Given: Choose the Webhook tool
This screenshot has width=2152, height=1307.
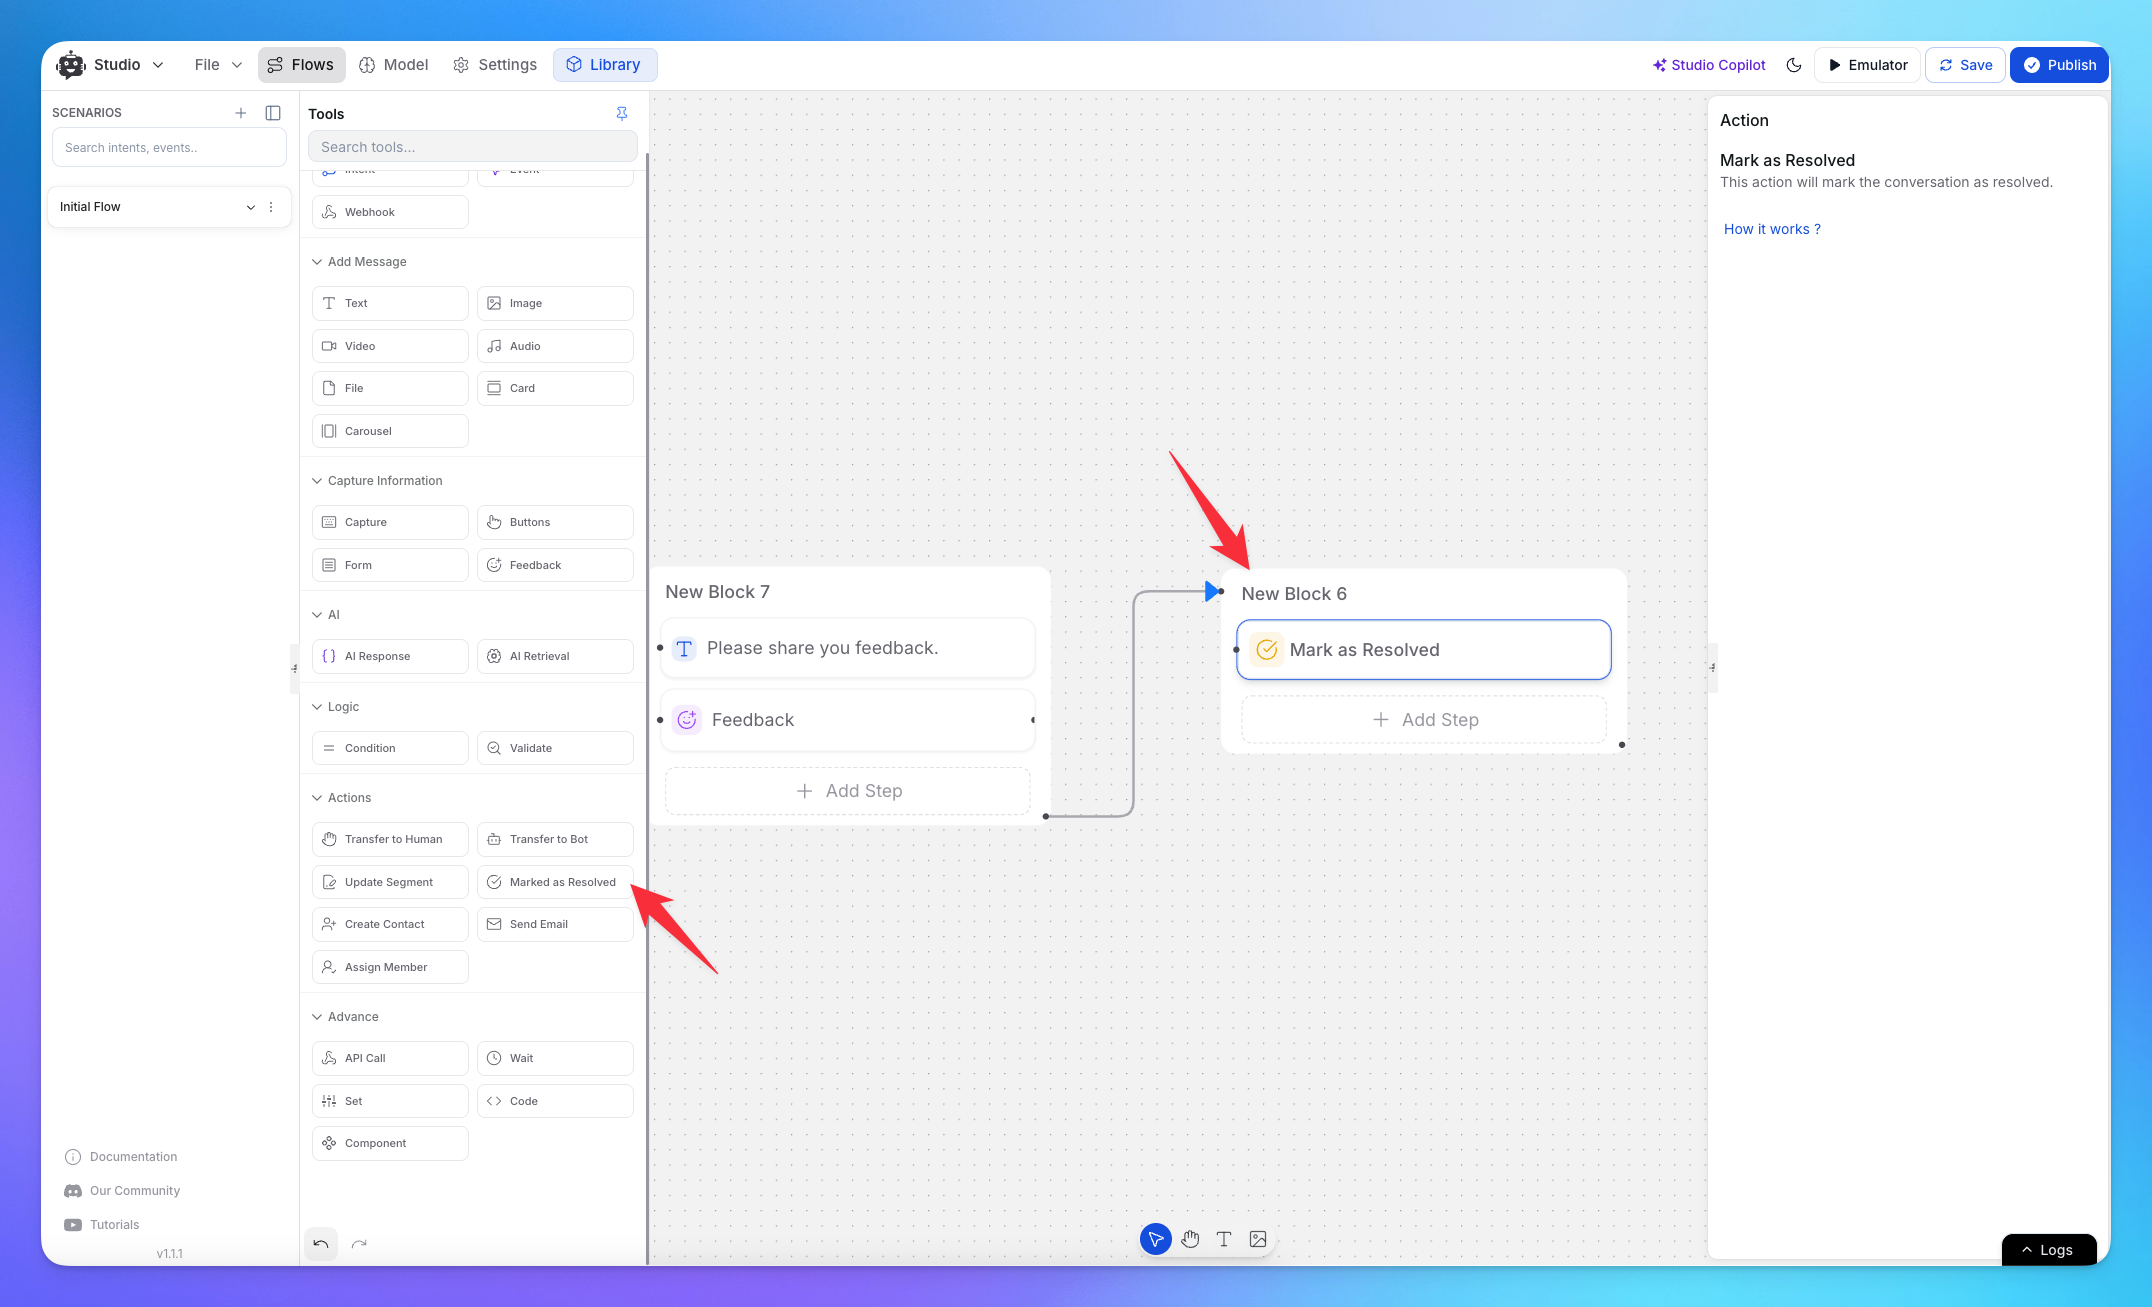Looking at the screenshot, I should coord(390,212).
